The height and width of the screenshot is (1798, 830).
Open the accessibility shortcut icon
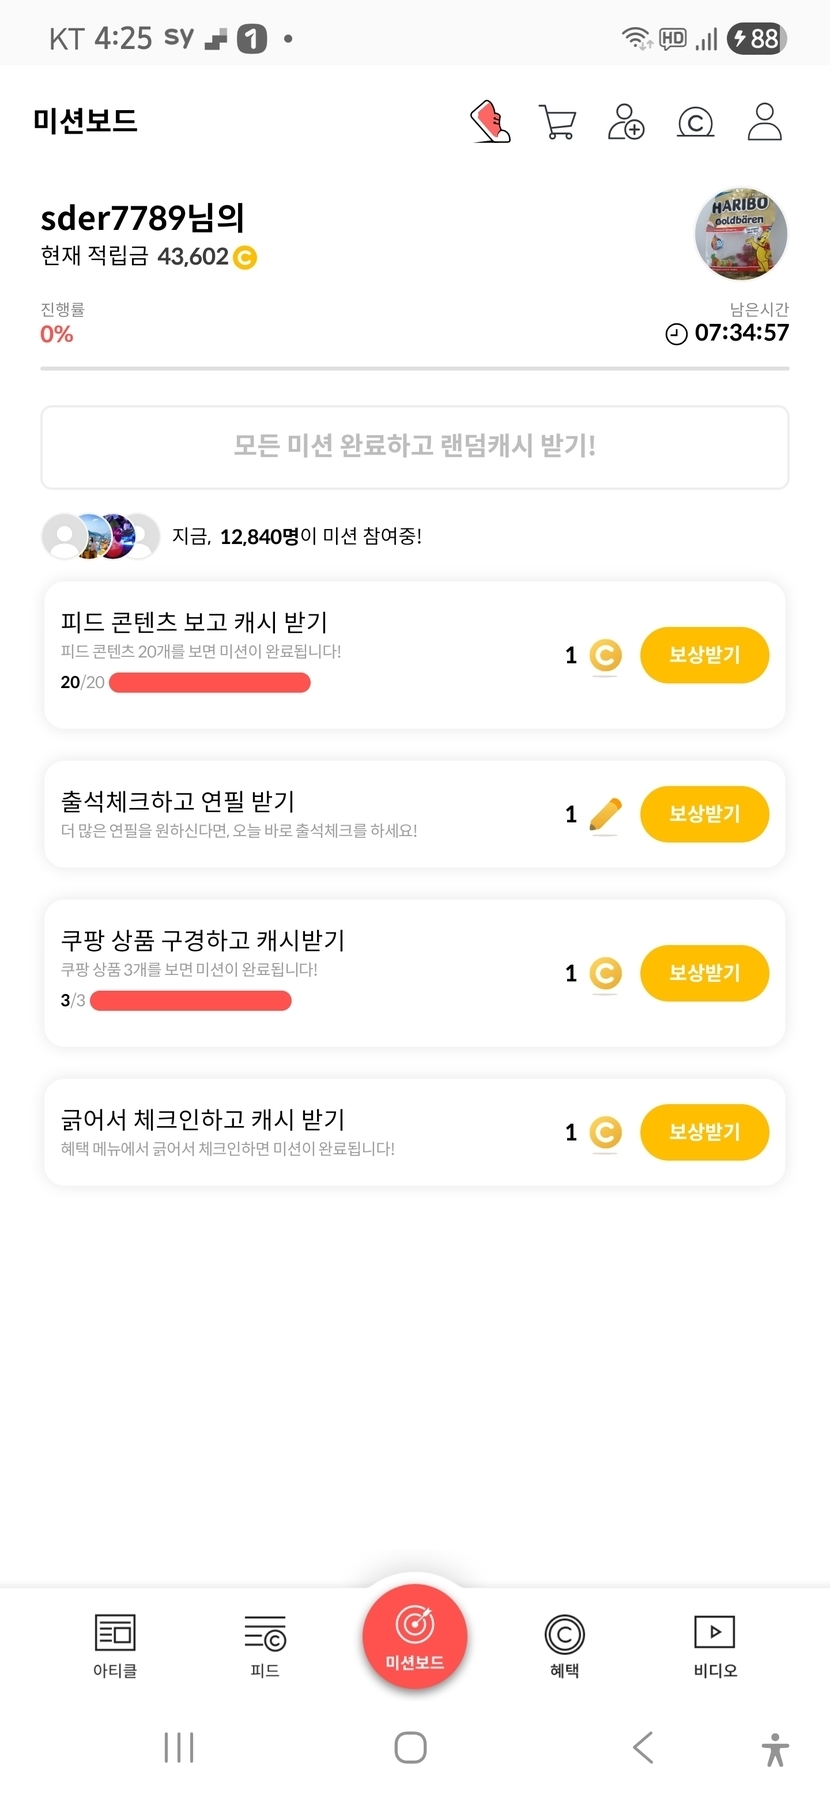[x=775, y=1749]
